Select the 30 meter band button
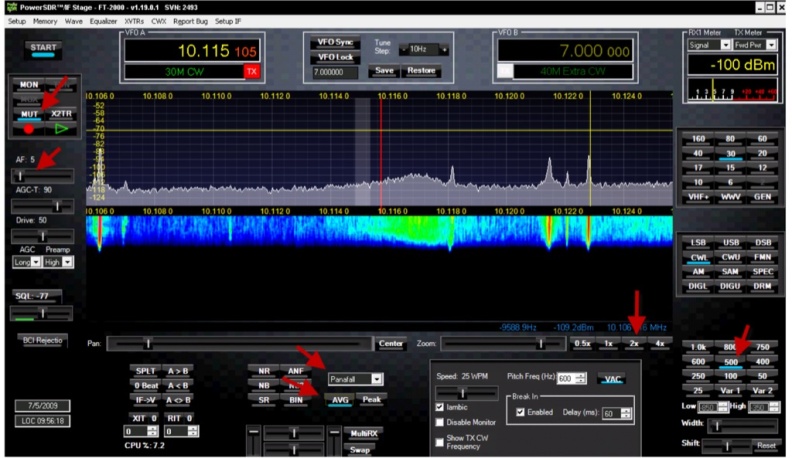Image resolution: width=792 pixels, height=458 pixels. pyautogui.click(x=730, y=154)
